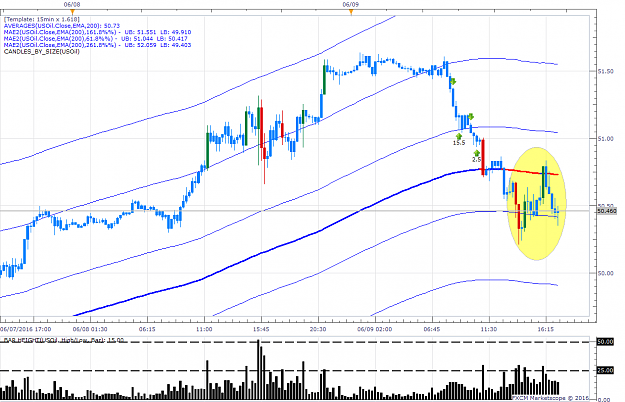The width and height of the screenshot is (625, 402).
Task: Click the 06/07/2016 17:00 time label
Action: (26, 329)
